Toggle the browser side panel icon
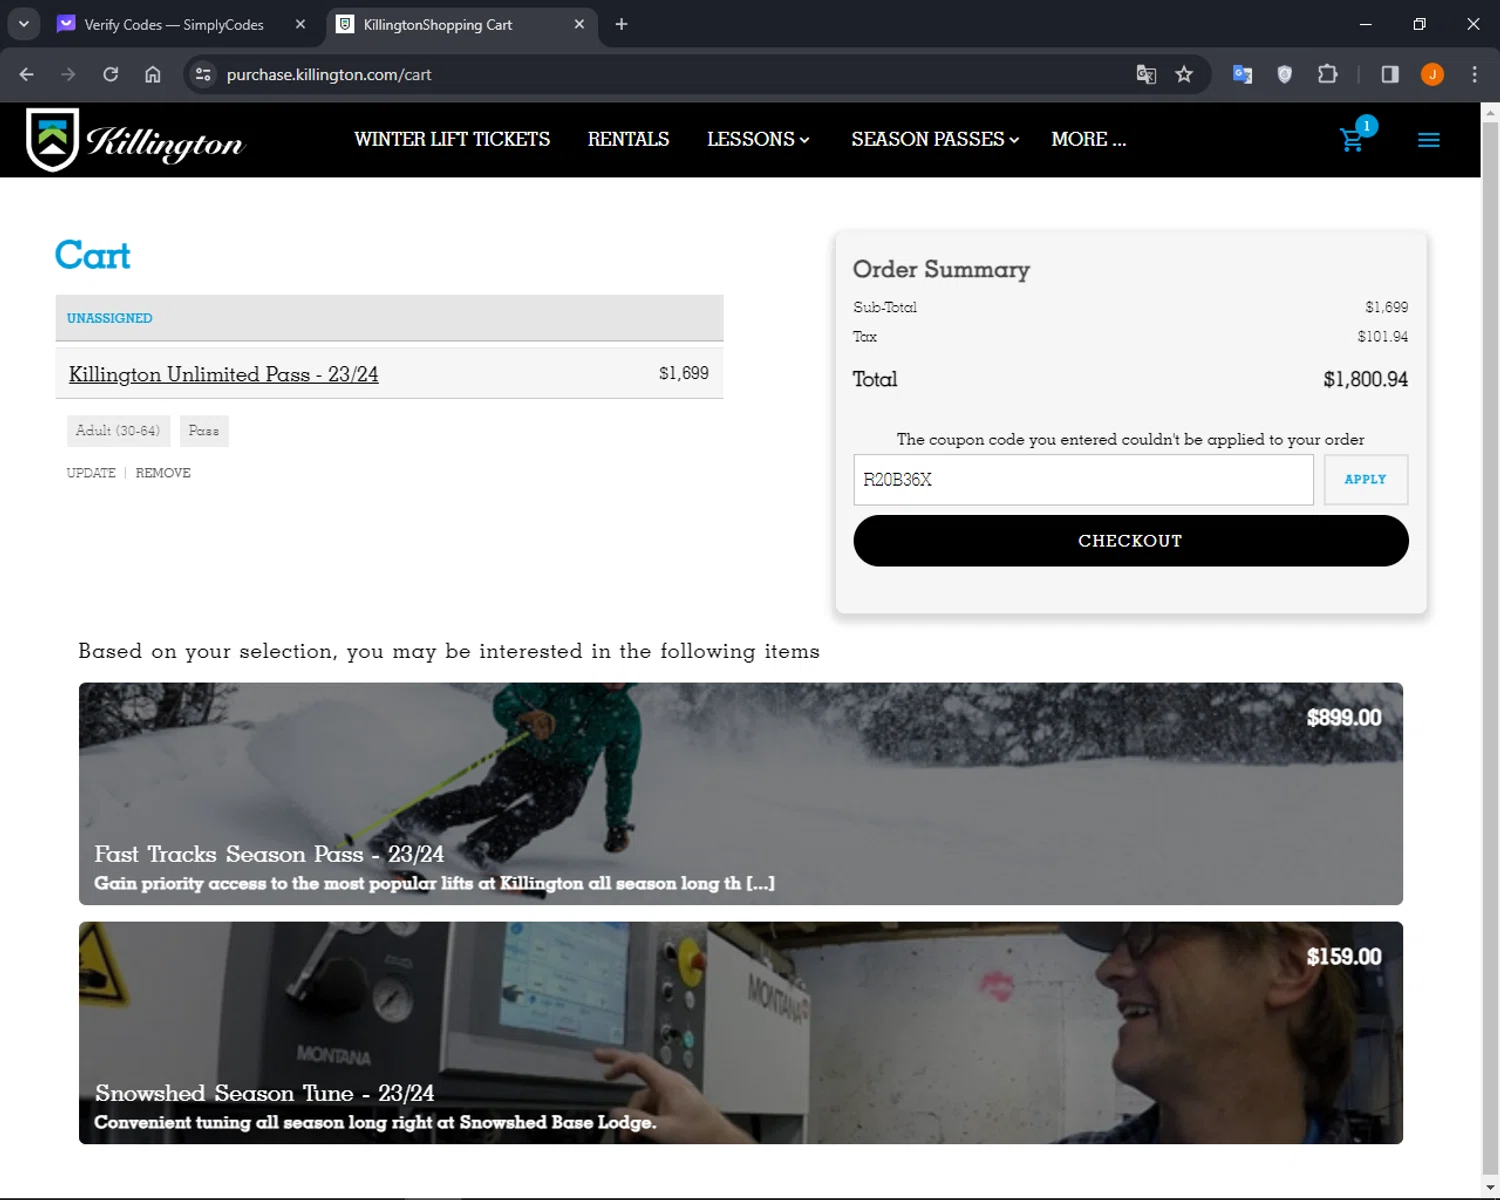This screenshot has width=1500, height=1200. point(1390,74)
